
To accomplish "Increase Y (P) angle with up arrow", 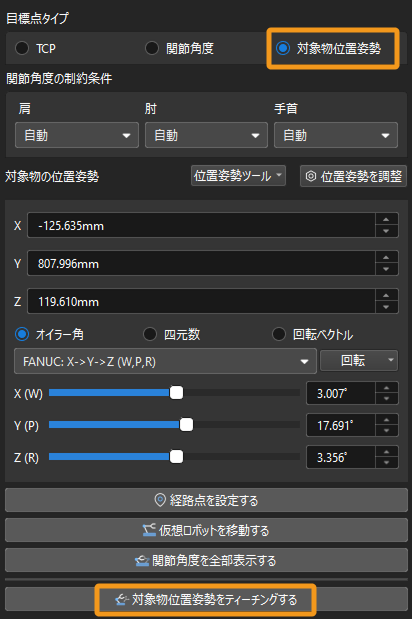I will click(386, 420).
